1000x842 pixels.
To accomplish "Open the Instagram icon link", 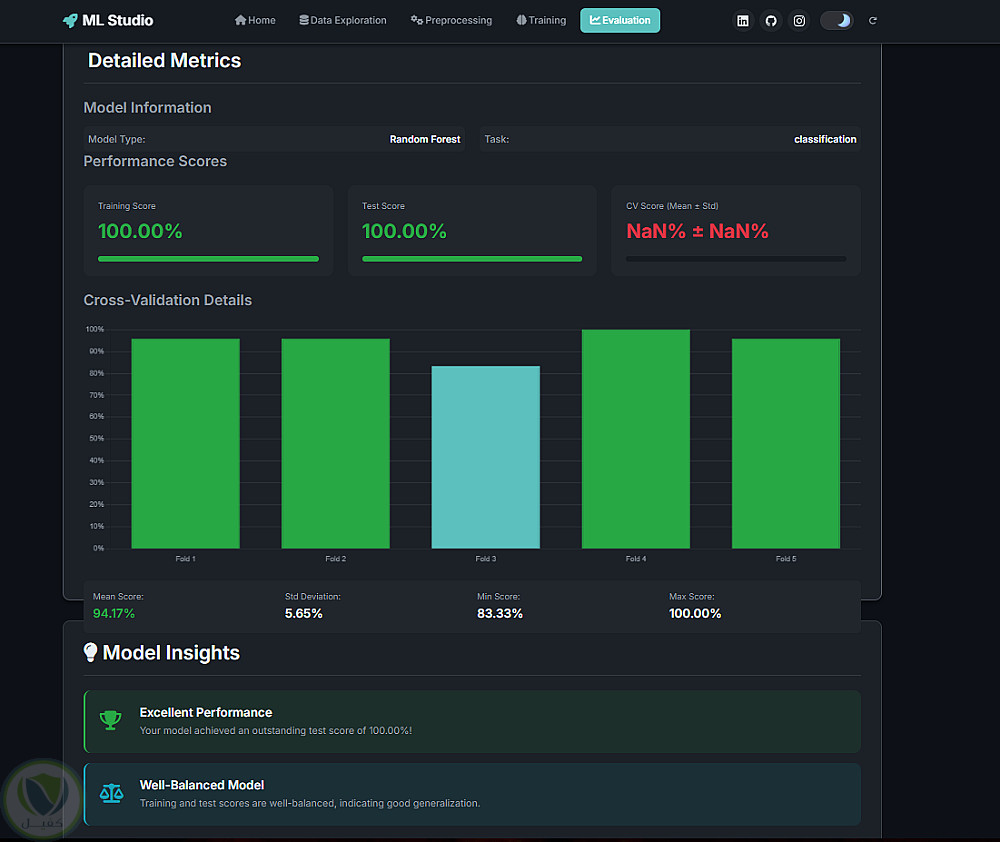I will (799, 20).
